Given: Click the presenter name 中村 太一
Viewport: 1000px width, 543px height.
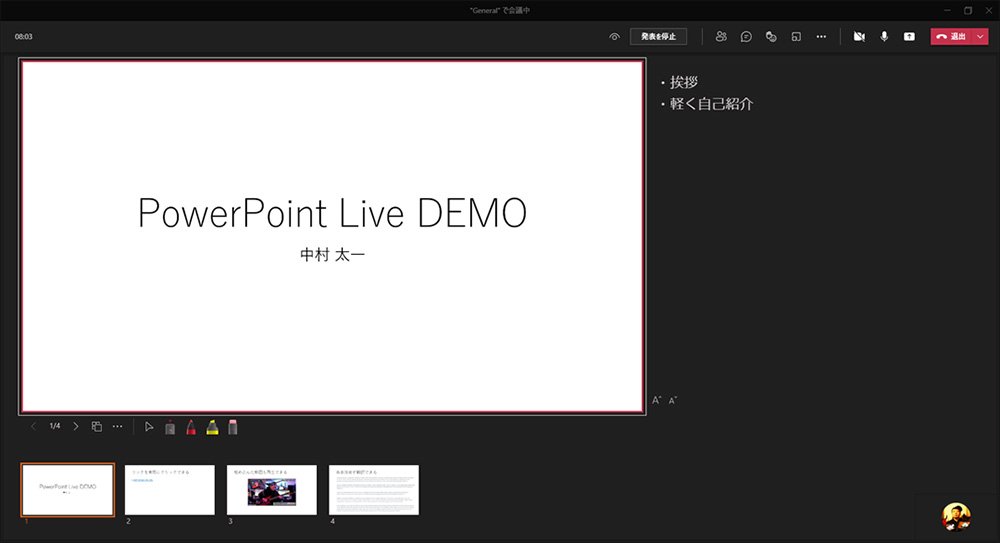Looking at the screenshot, I should pyautogui.click(x=332, y=255).
